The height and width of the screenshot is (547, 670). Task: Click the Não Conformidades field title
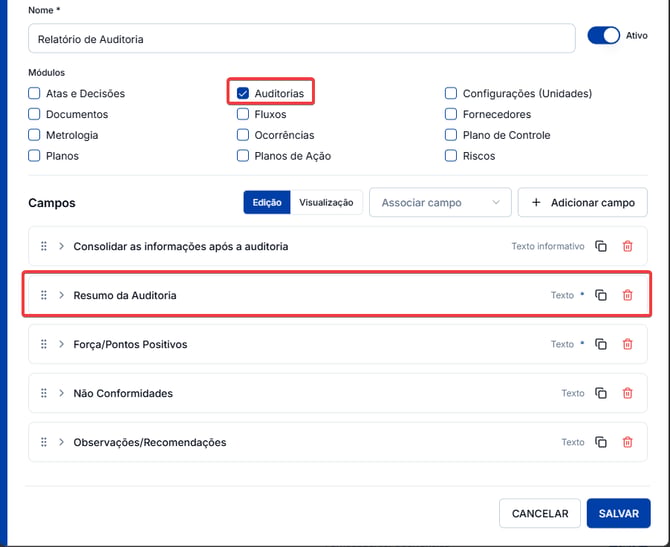click(x=123, y=393)
